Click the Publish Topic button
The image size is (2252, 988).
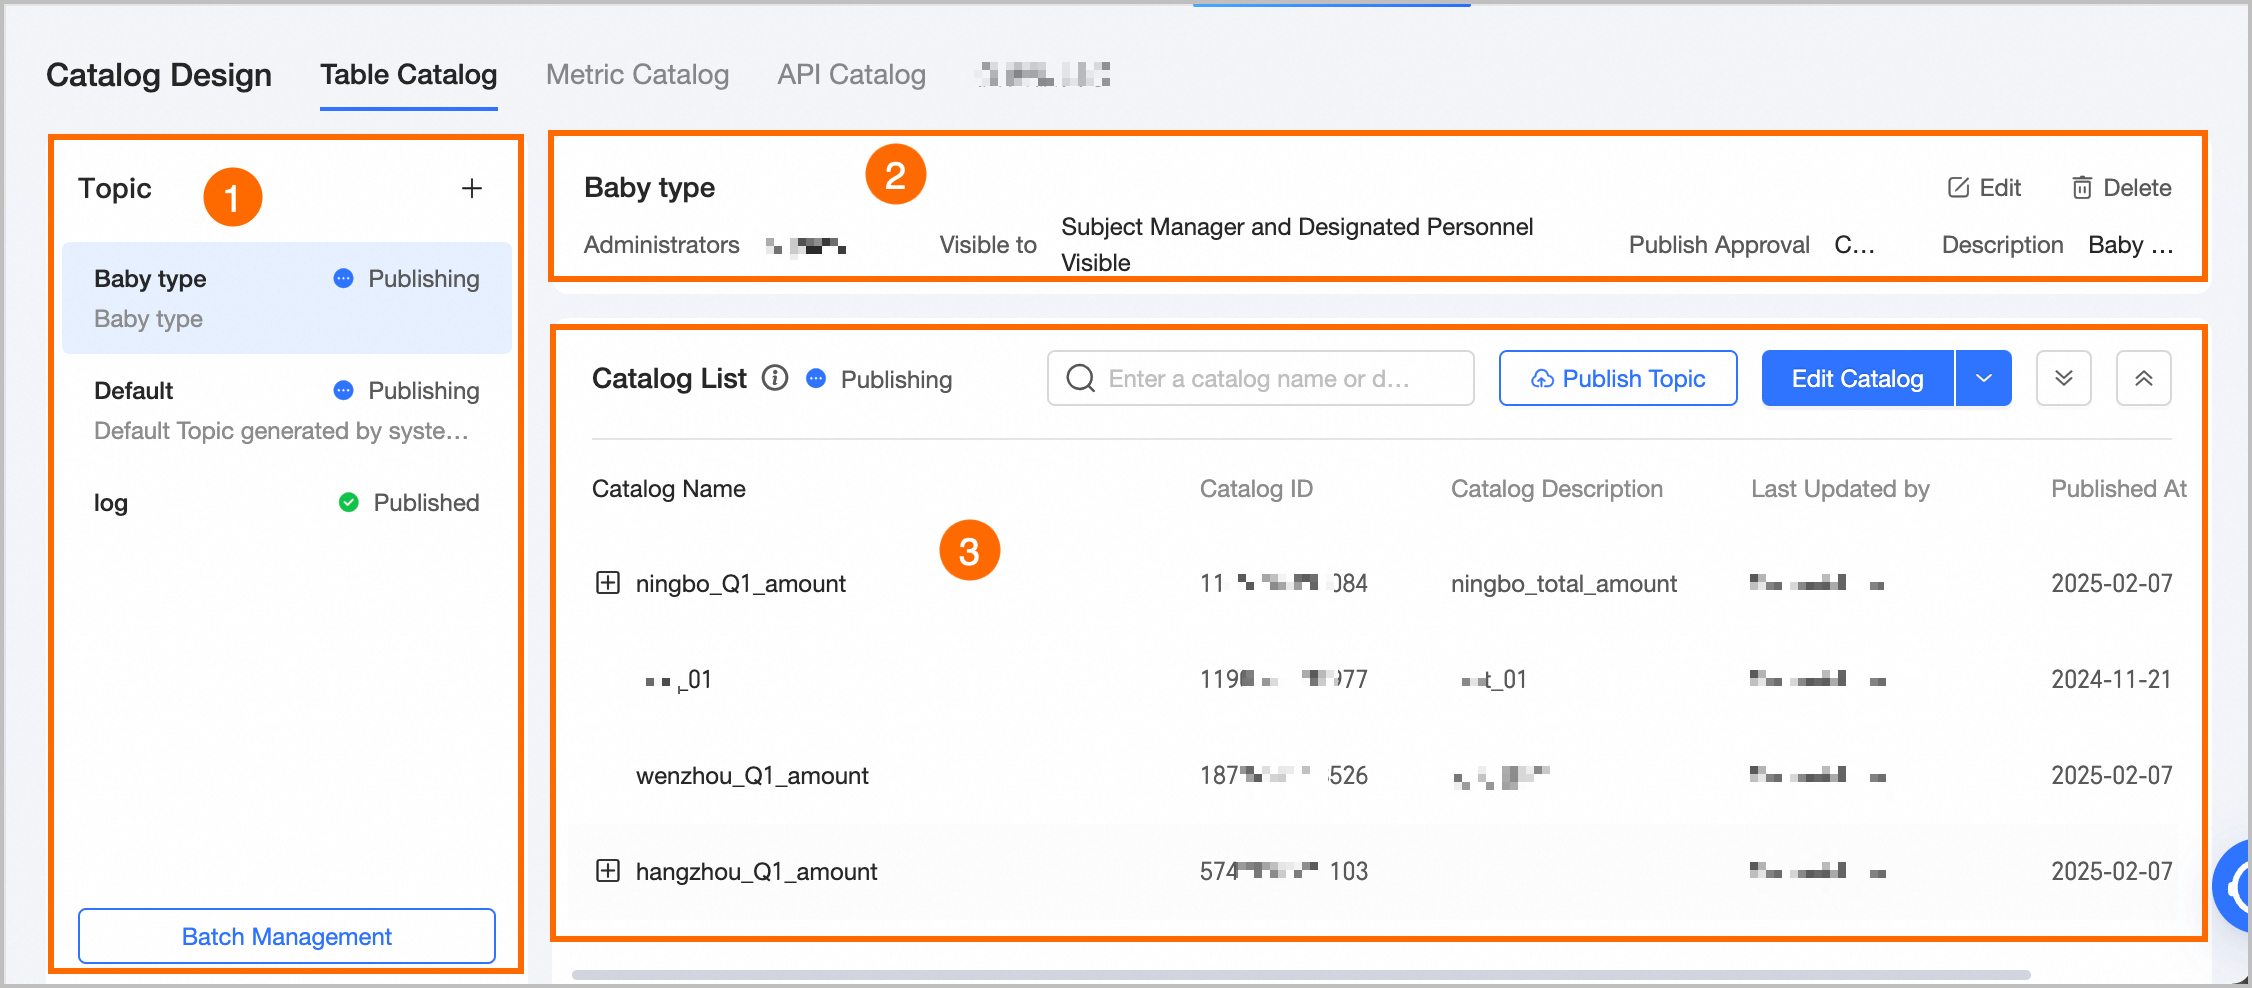[x=1617, y=378]
